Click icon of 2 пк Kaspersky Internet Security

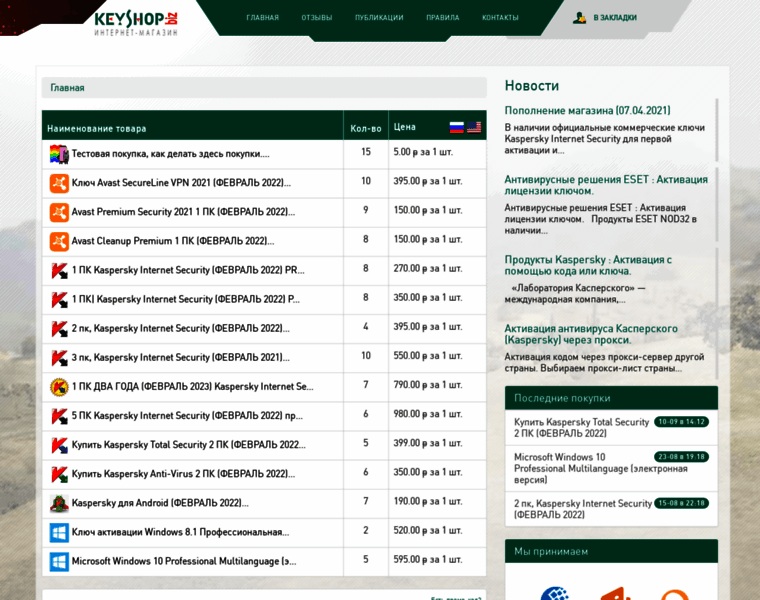click(x=59, y=329)
